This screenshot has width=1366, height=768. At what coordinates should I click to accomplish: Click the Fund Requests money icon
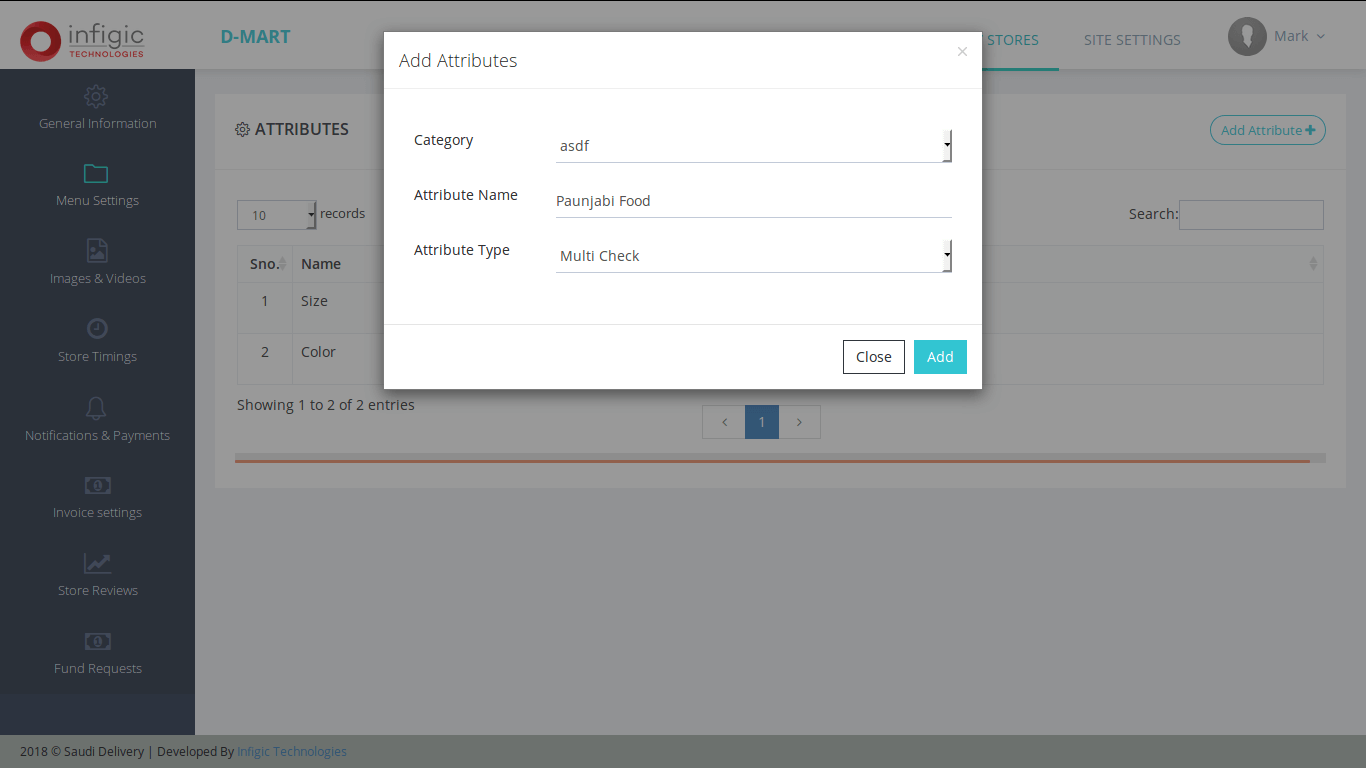pyautogui.click(x=97, y=641)
